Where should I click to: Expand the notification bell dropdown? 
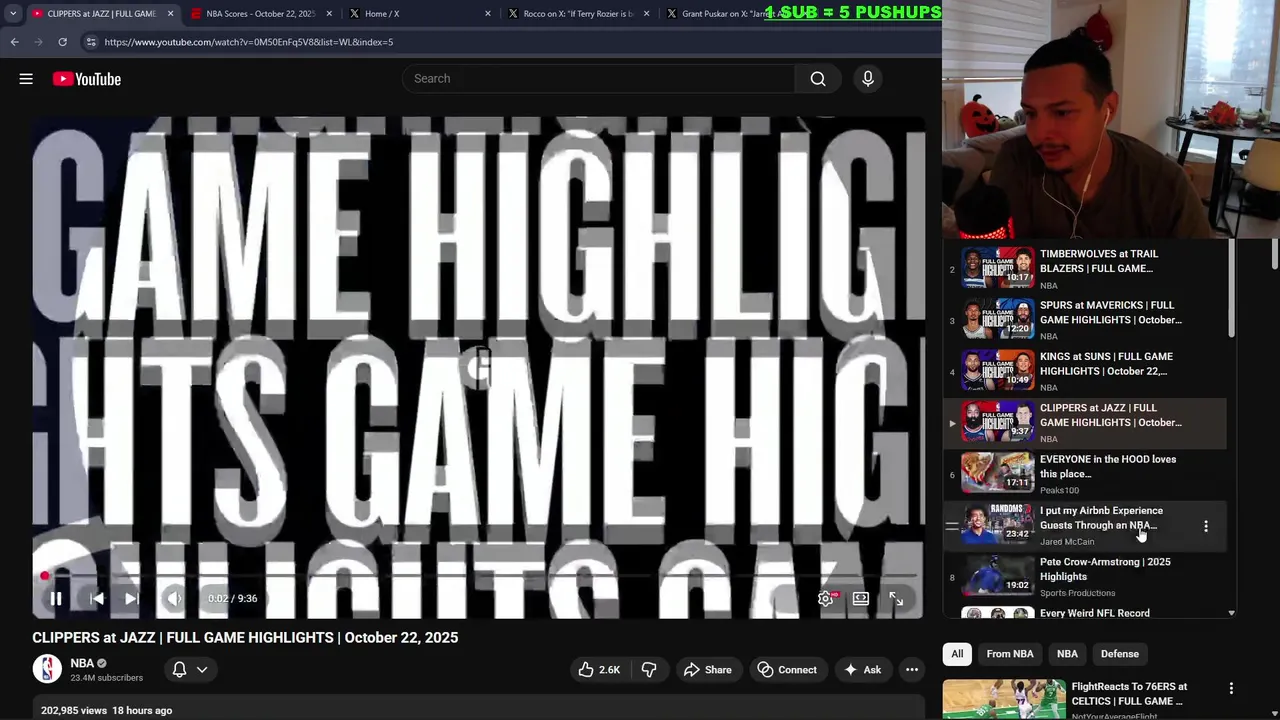190,670
